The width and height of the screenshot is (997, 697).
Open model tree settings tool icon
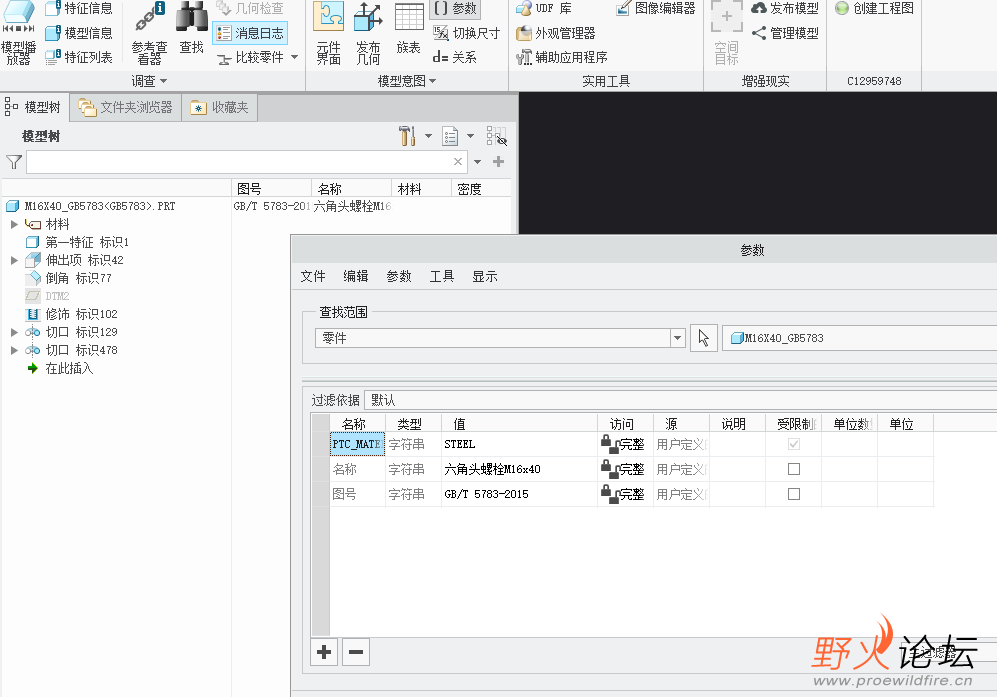coord(407,135)
